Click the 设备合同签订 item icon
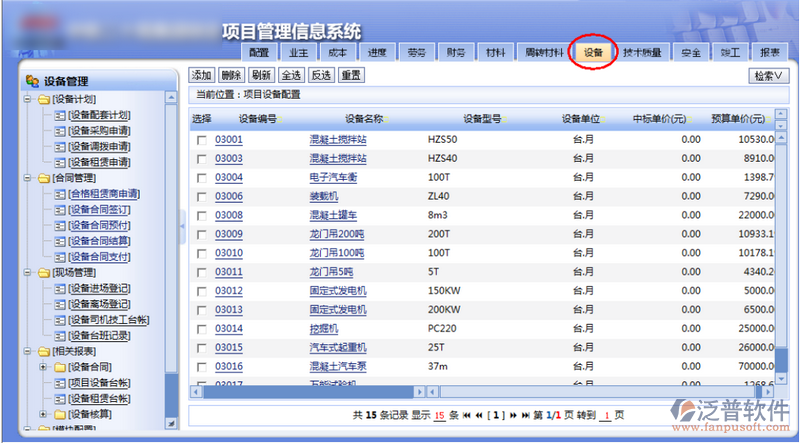Image resolution: width=800 pixels, height=443 pixels. point(59,209)
